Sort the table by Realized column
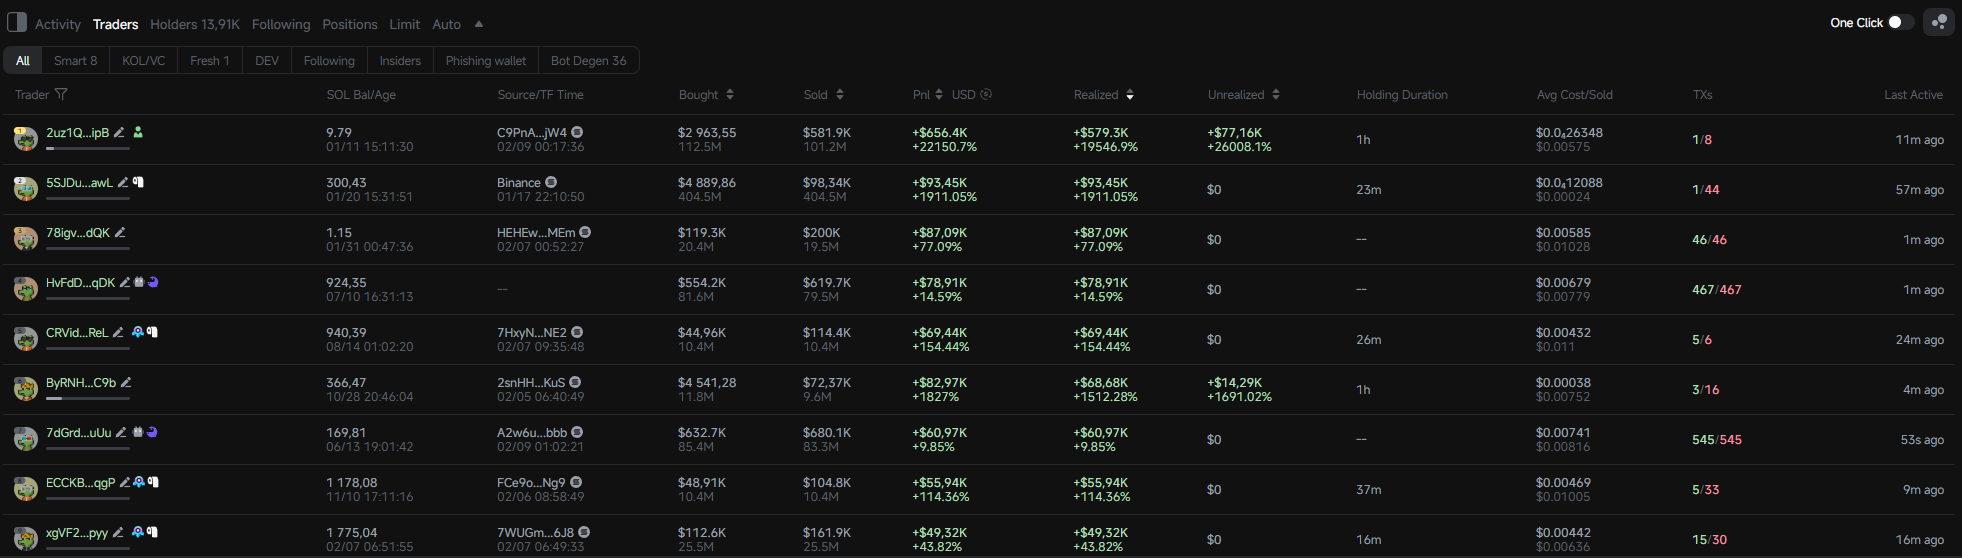The width and height of the screenshot is (1962, 558). click(x=1130, y=94)
